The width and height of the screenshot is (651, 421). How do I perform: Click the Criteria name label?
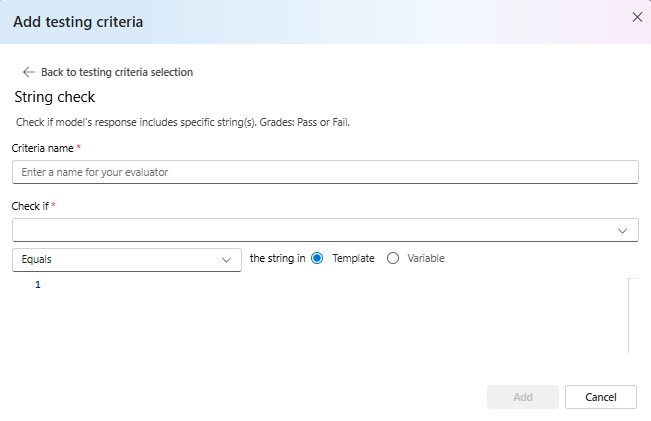pyautogui.click(x=42, y=148)
